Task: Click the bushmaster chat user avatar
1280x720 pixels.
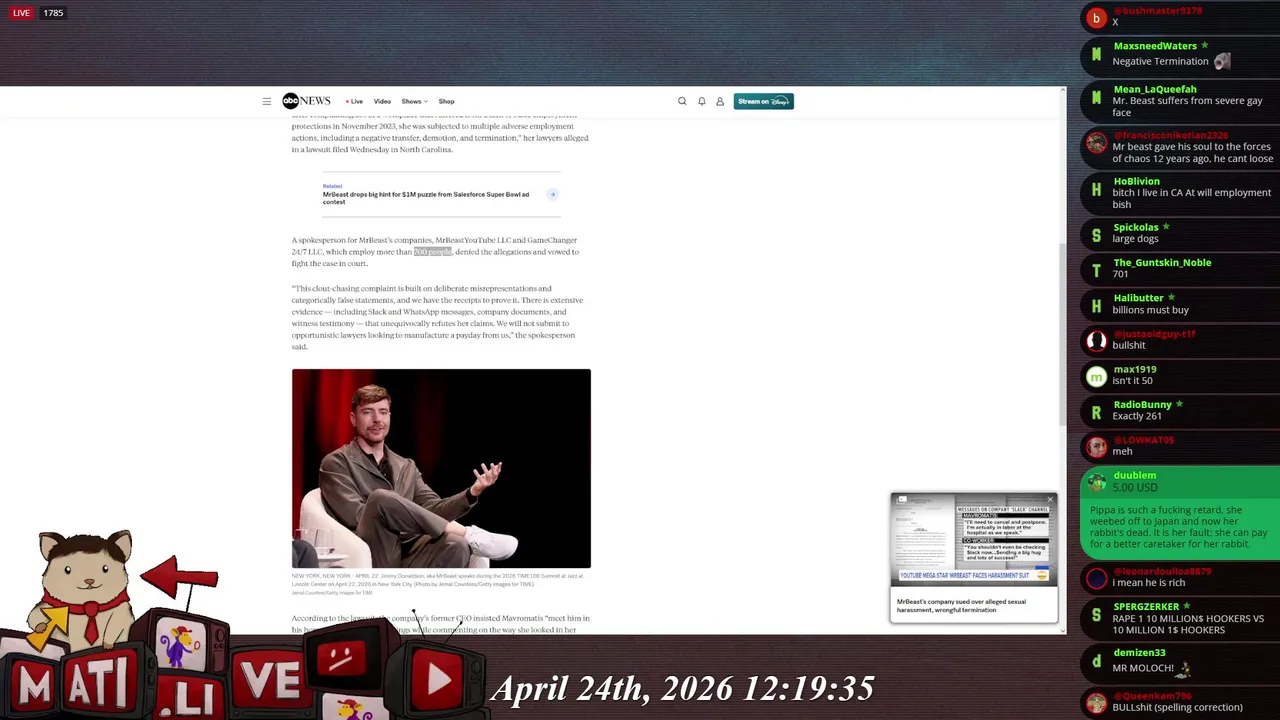Action: tap(1097, 18)
